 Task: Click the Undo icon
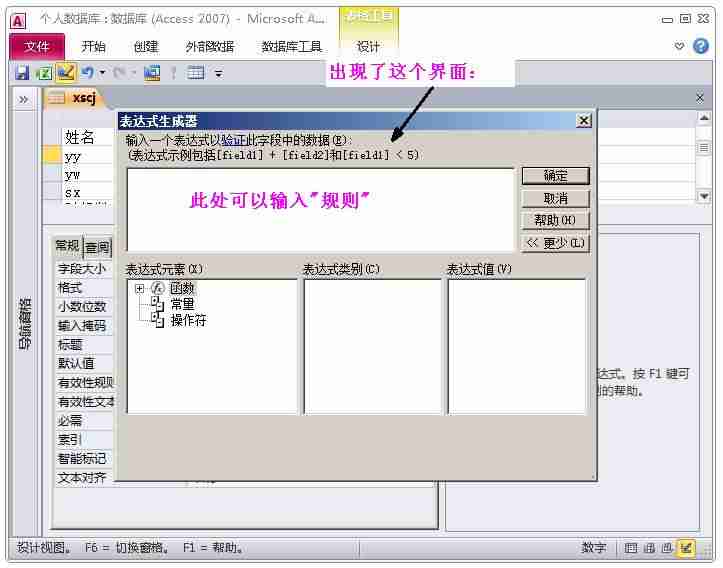click(87, 72)
